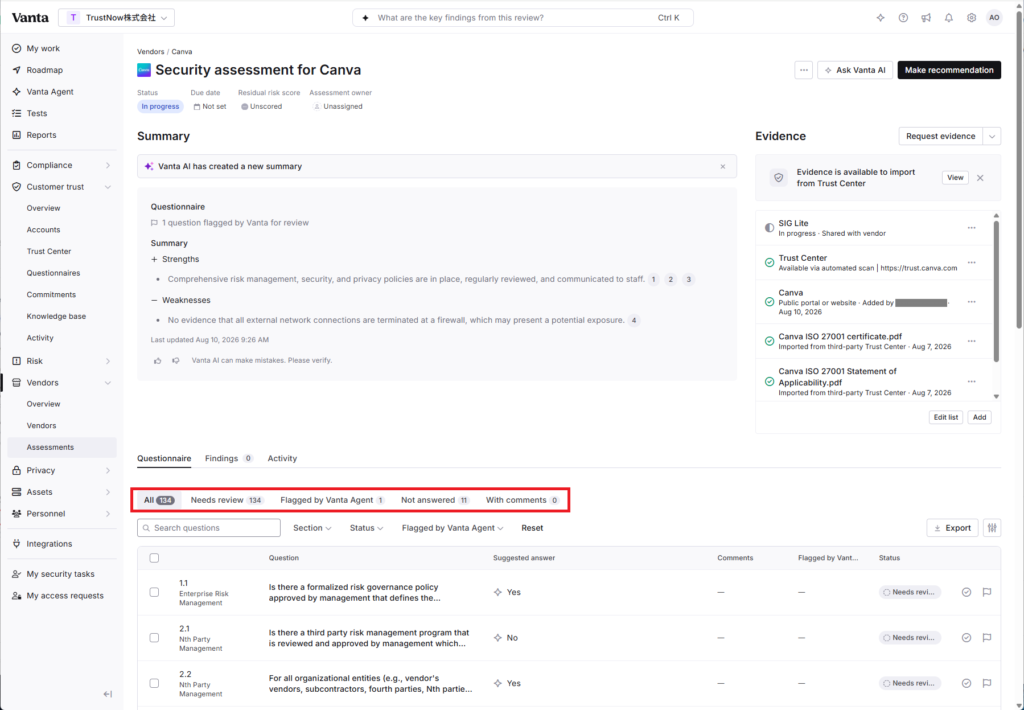Mark question 2.1 reviewed with checkmark icon

966,637
